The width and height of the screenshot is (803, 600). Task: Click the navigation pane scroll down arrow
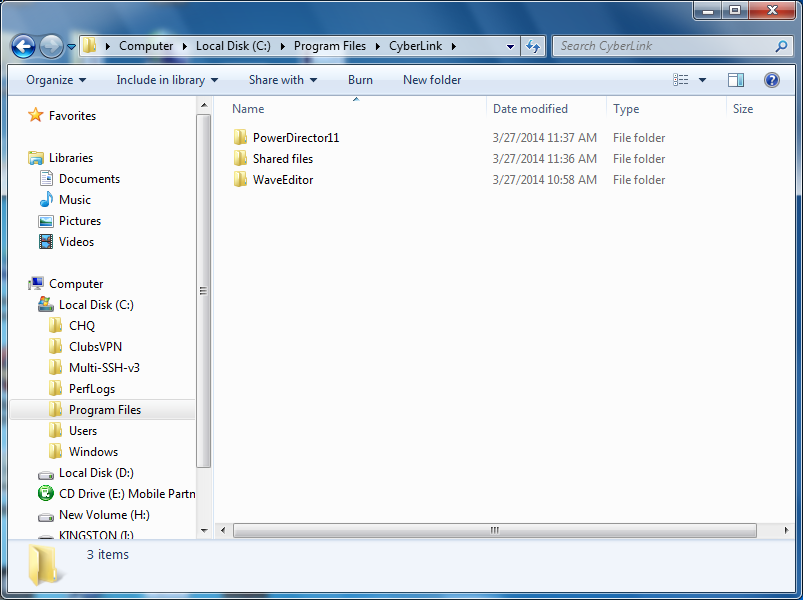204,531
